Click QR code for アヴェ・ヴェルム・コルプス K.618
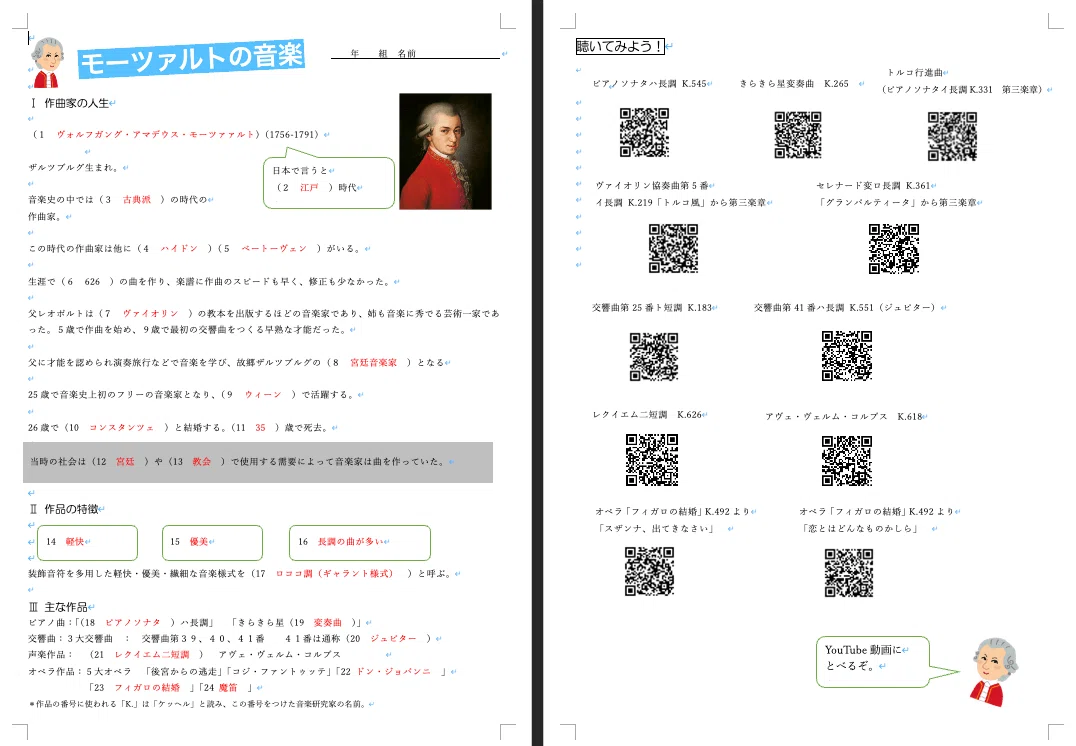1076x746 pixels. tap(847, 461)
